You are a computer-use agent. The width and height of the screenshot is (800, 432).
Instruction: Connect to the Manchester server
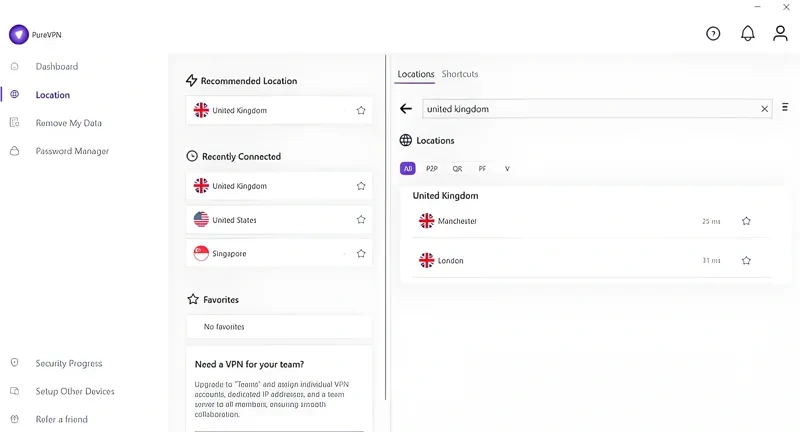tap(592, 221)
